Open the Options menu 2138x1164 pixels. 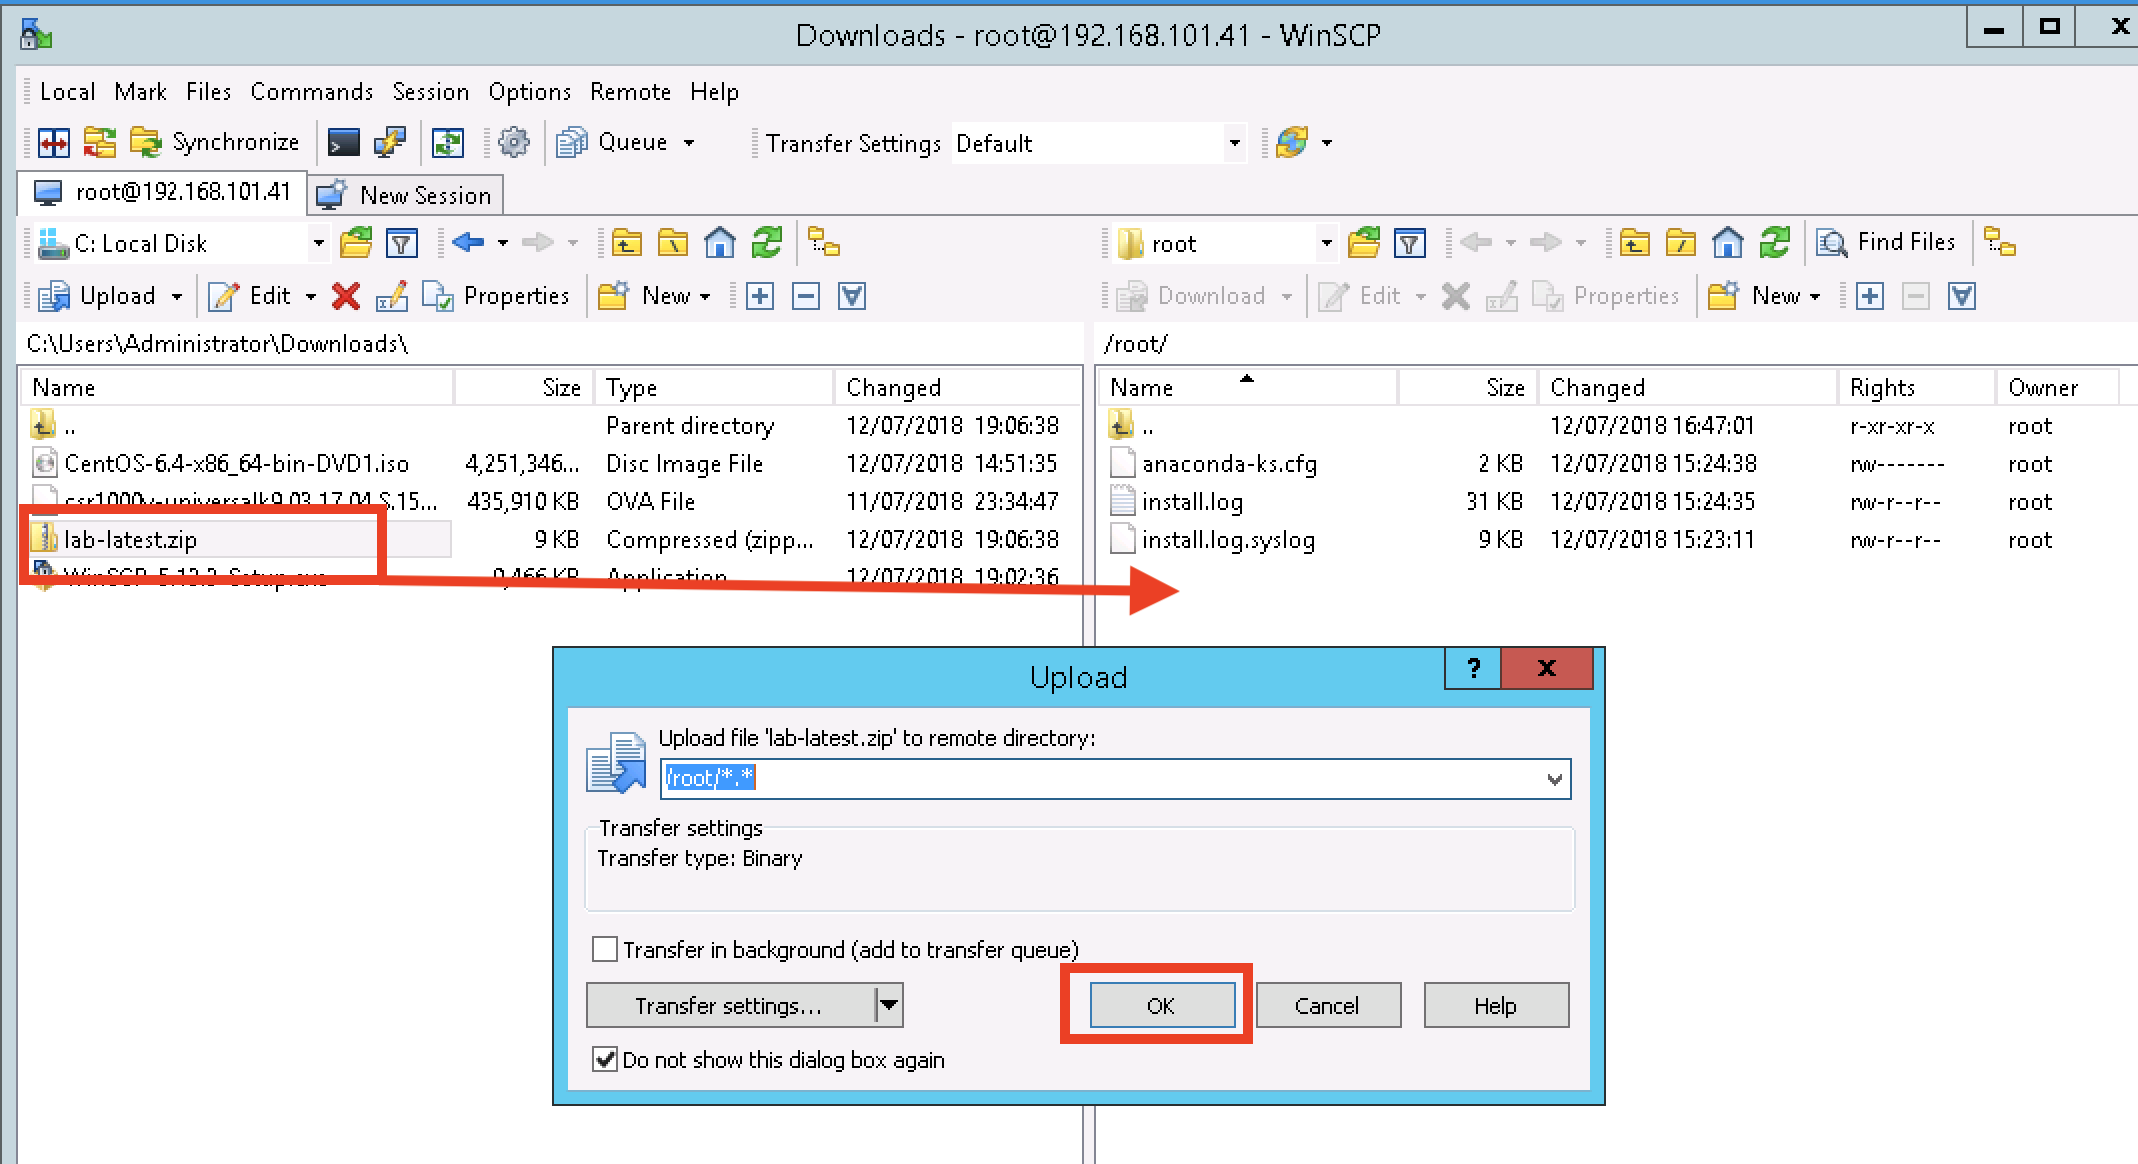[x=529, y=92]
